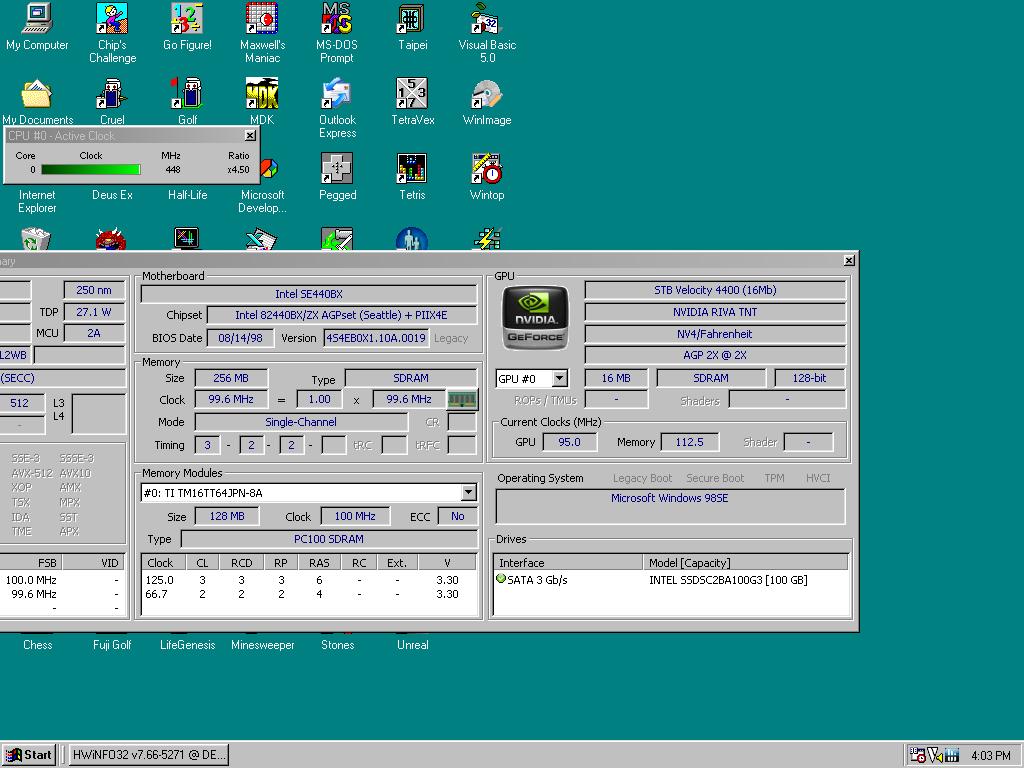Click the Start button

[29, 755]
